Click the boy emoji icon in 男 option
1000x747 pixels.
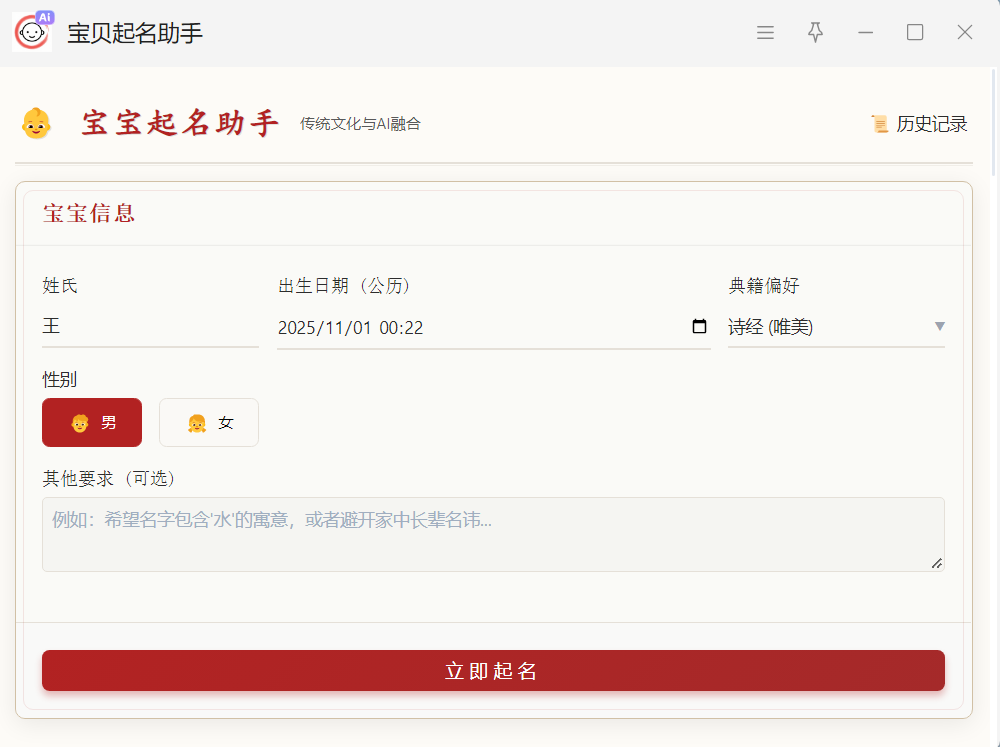pyautogui.click(x=80, y=423)
